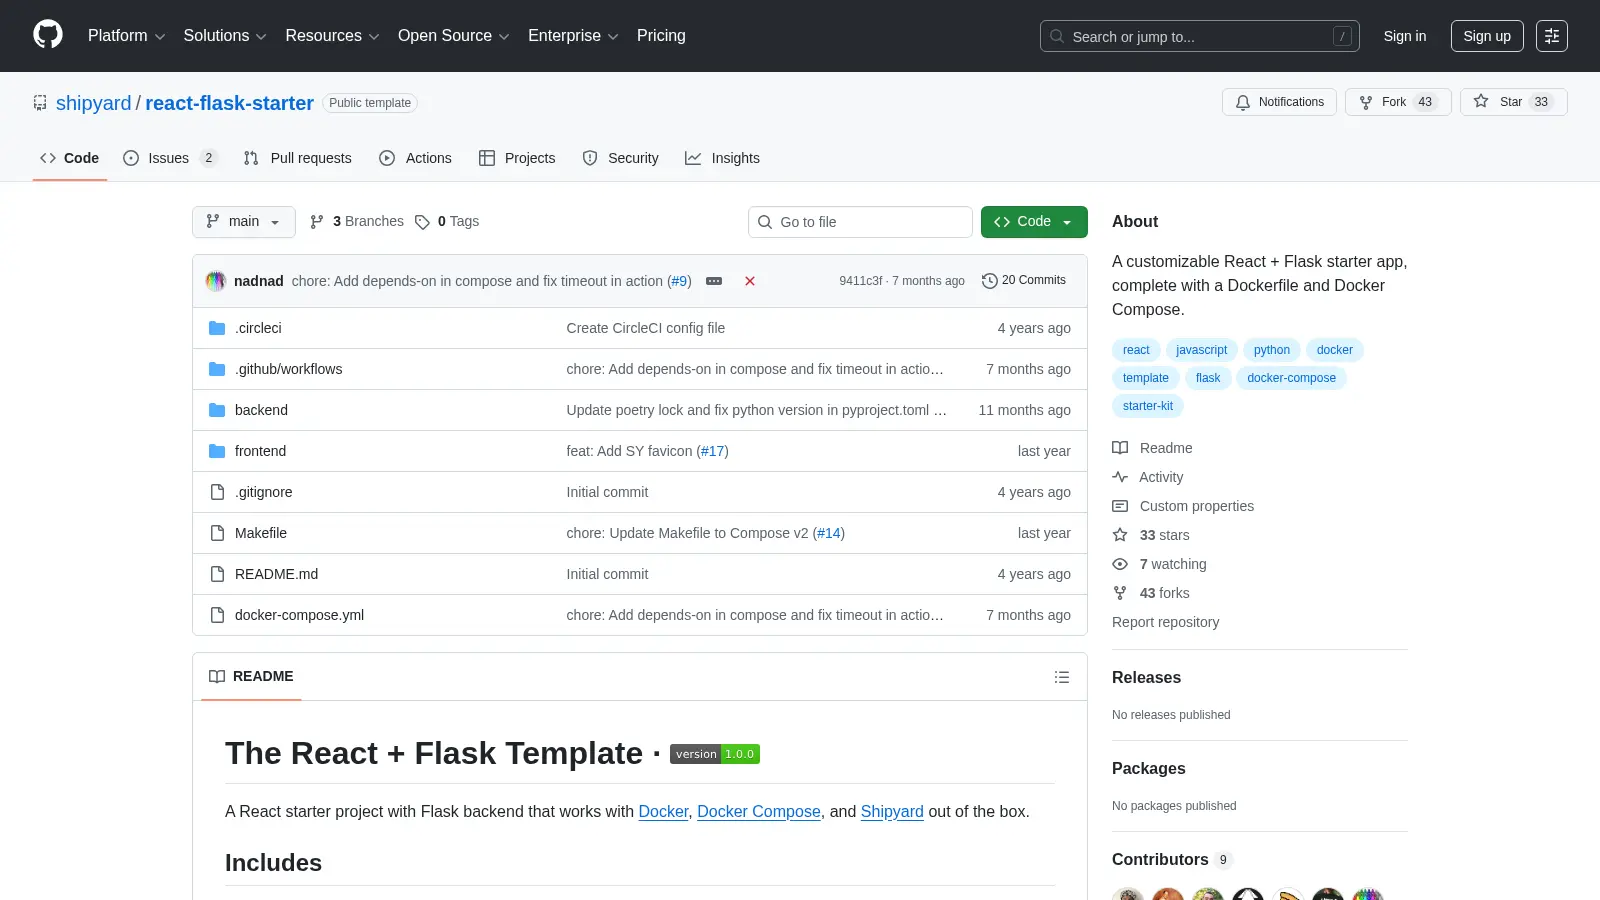Open the docker-compose topic tag

pos(1291,378)
